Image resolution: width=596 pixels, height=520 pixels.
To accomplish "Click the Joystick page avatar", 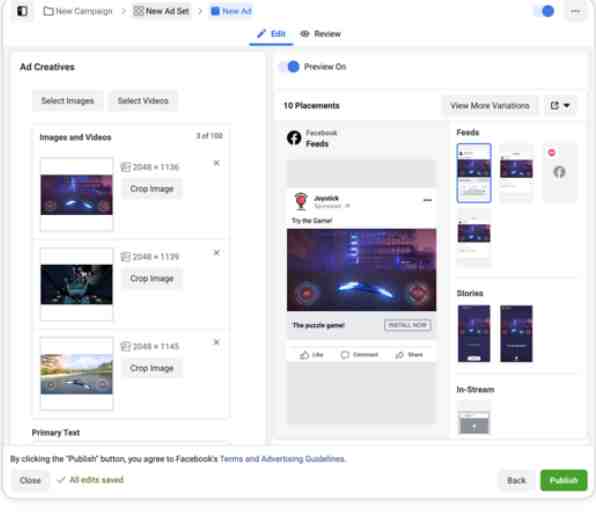I will pos(301,201).
